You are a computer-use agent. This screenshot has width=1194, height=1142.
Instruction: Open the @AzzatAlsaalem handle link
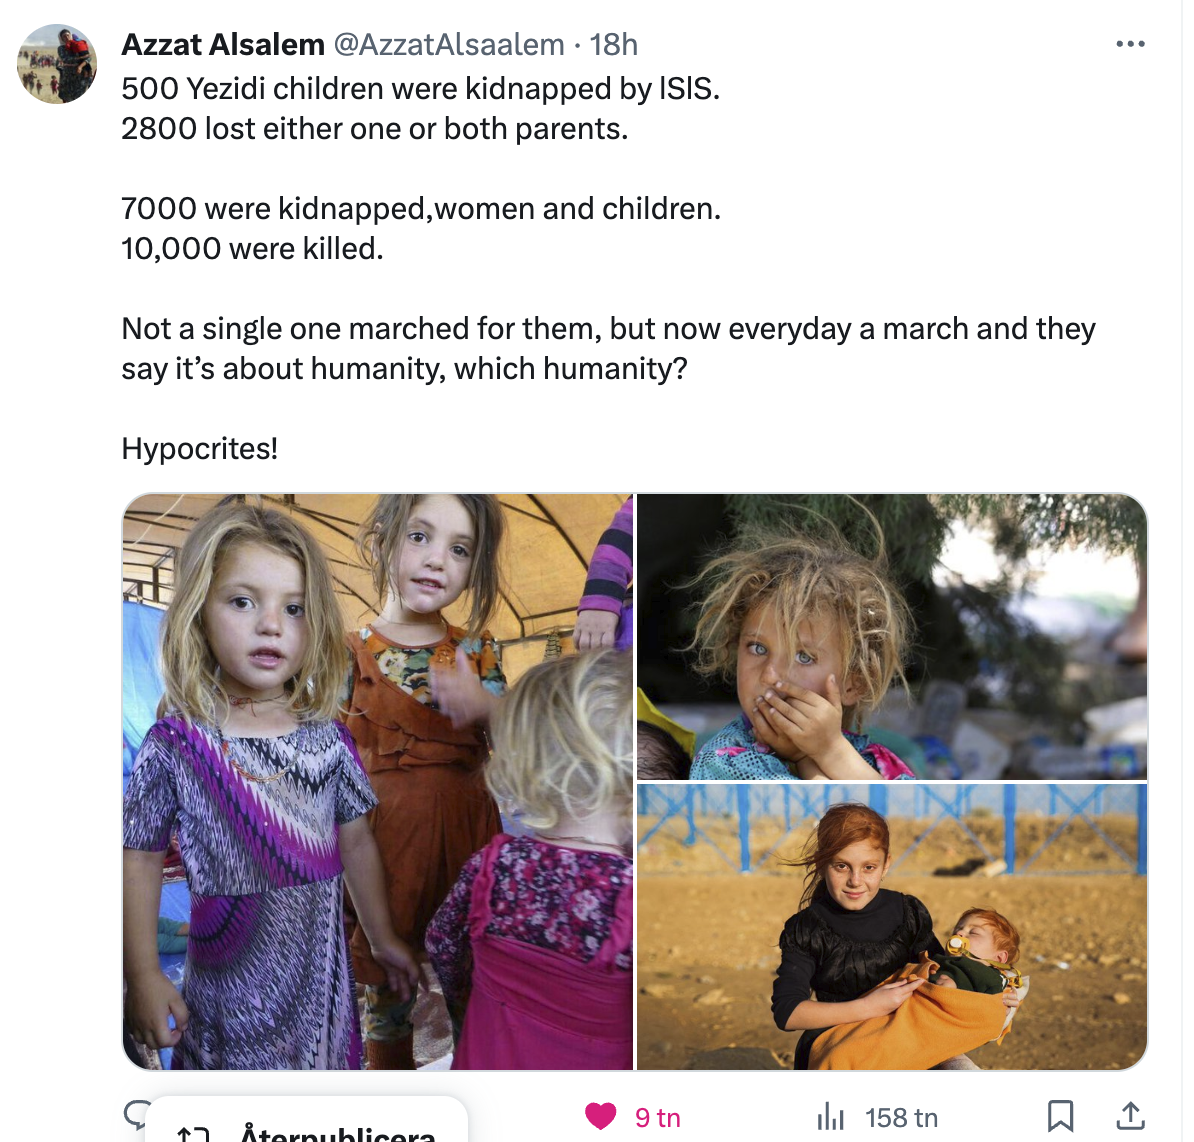point(448,45)
